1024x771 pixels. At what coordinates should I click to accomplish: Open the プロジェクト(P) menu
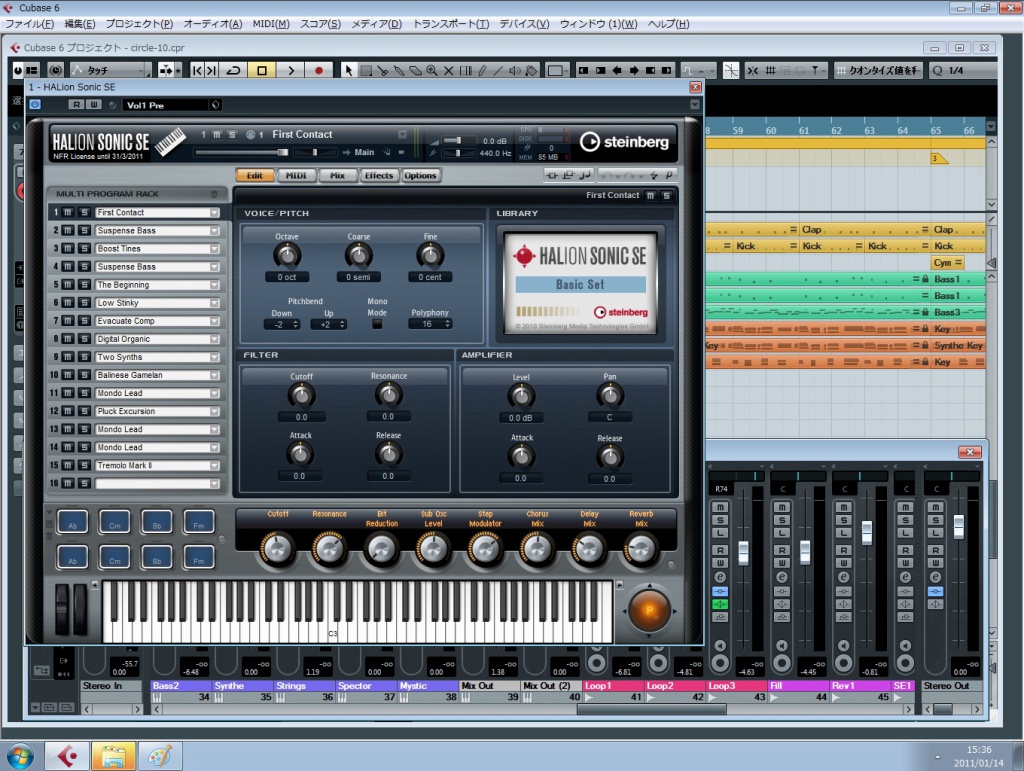(x=139, y=24)
